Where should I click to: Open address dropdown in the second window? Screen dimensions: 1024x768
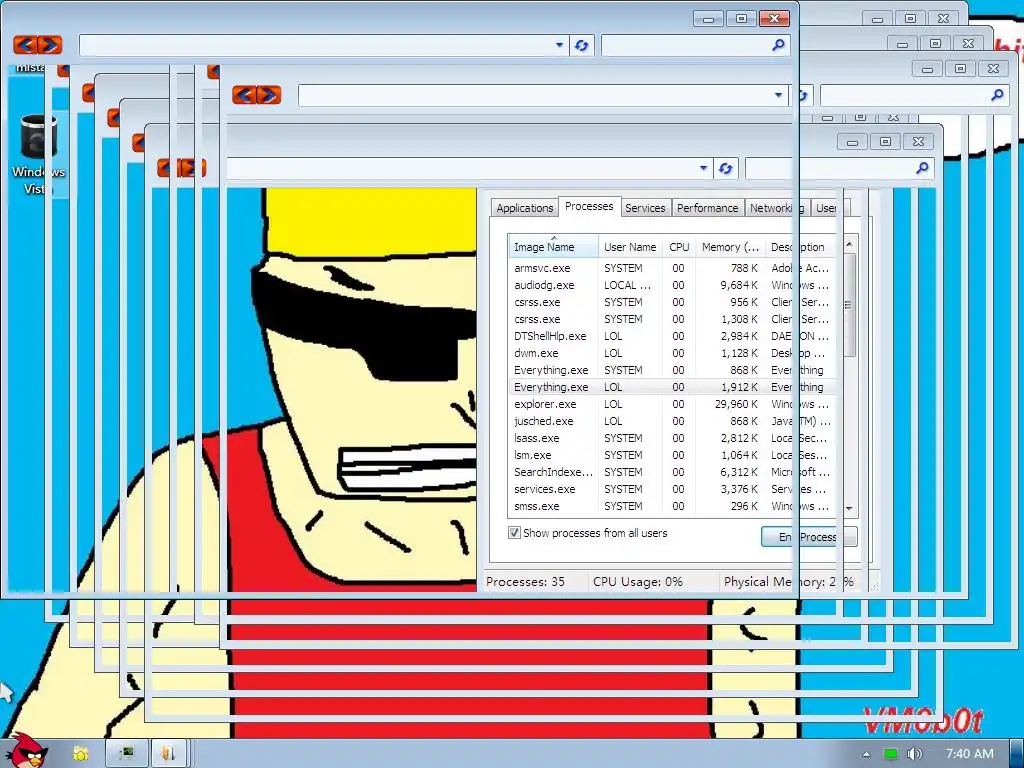[778, 95]
